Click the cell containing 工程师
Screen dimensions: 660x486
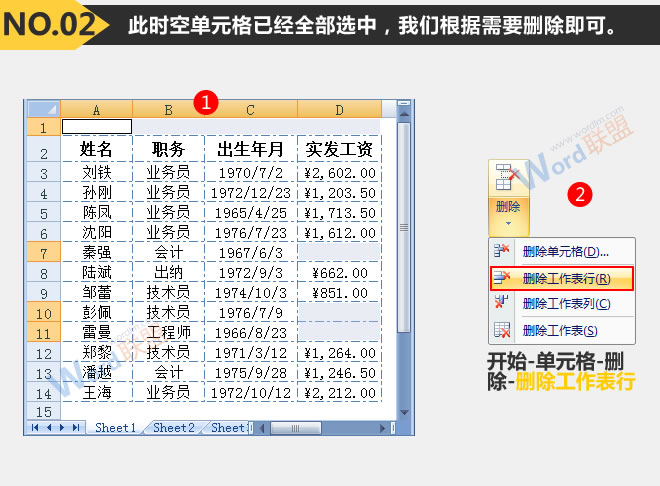168,332
